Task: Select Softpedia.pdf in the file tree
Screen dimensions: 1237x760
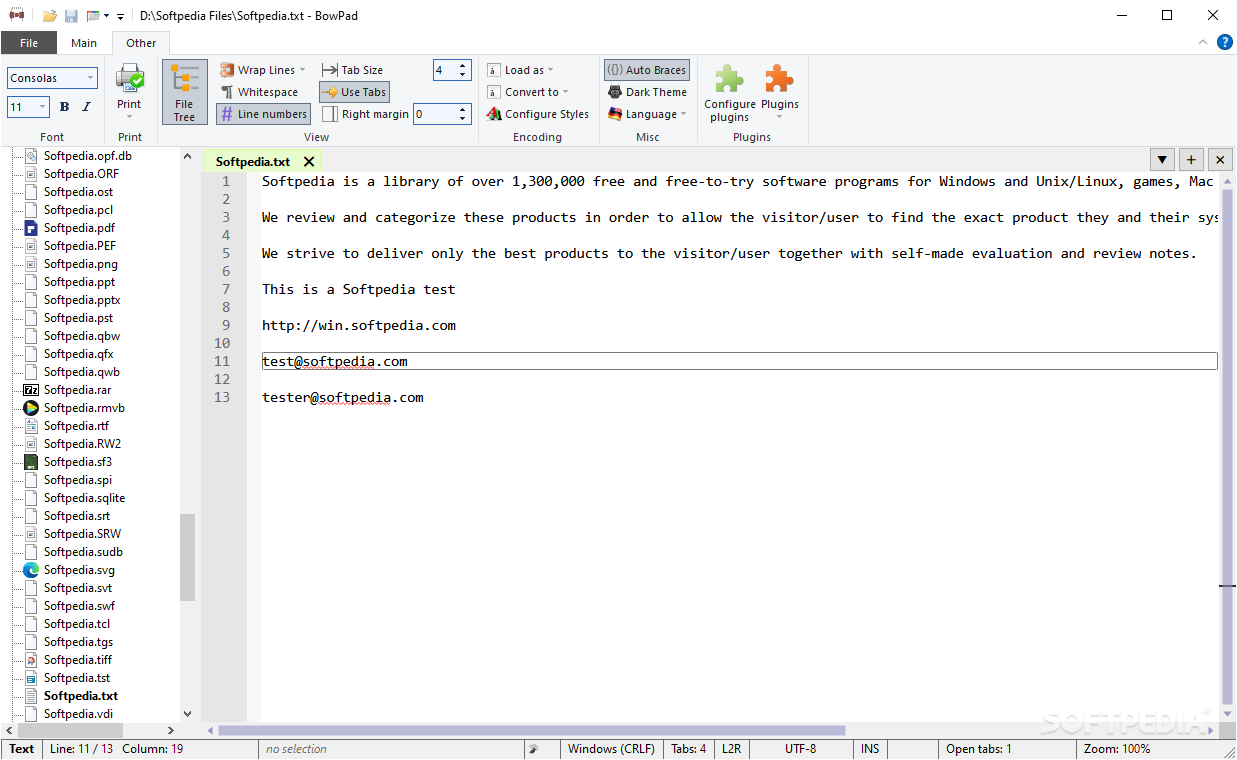Action: click(79, 228)
